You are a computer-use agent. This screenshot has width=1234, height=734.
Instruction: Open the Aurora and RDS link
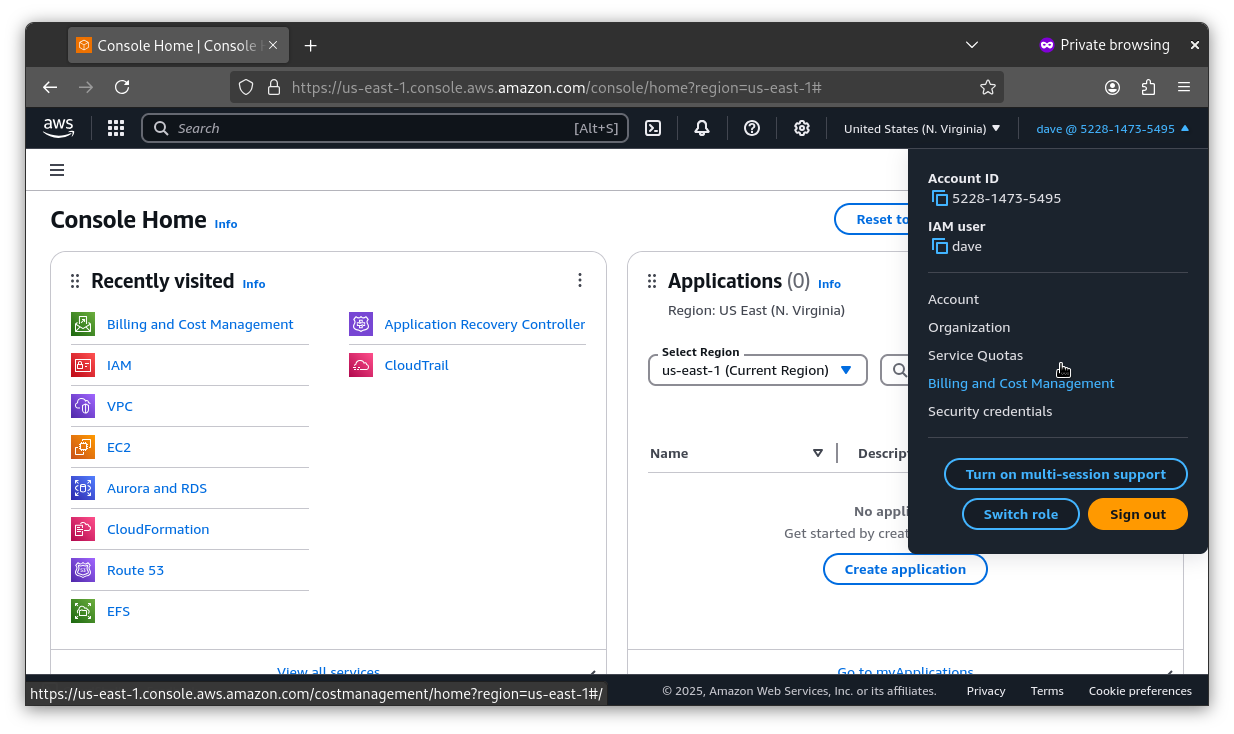(x=157, y=488)
